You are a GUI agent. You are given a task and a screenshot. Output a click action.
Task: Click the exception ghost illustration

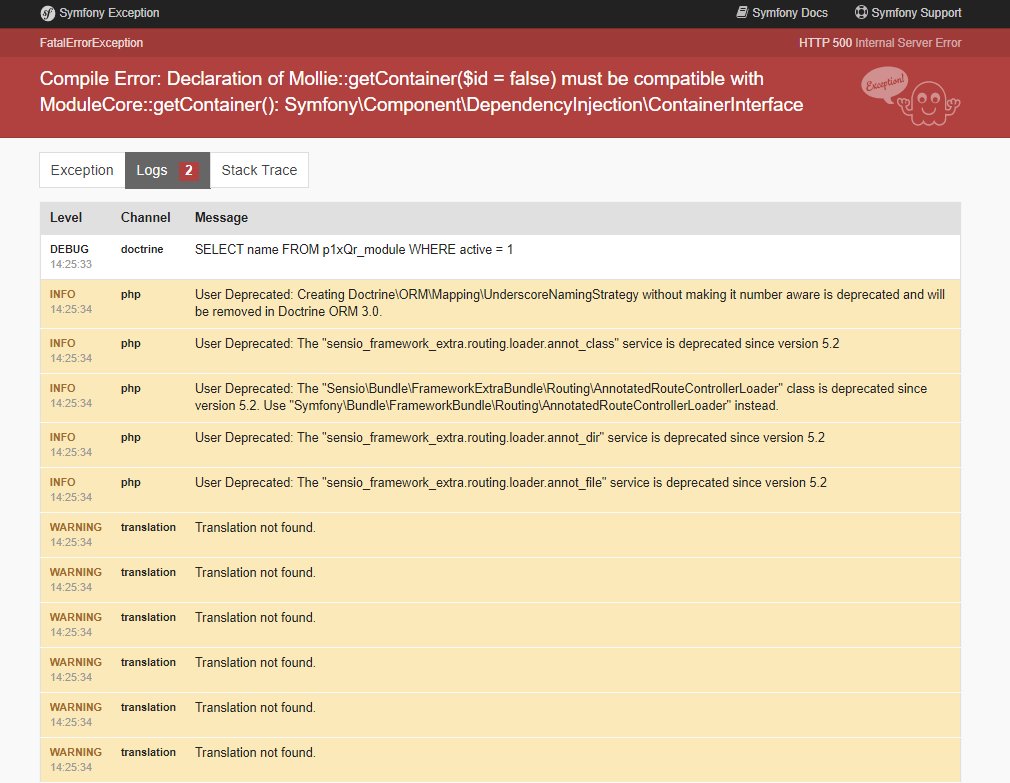coord(911,97)
